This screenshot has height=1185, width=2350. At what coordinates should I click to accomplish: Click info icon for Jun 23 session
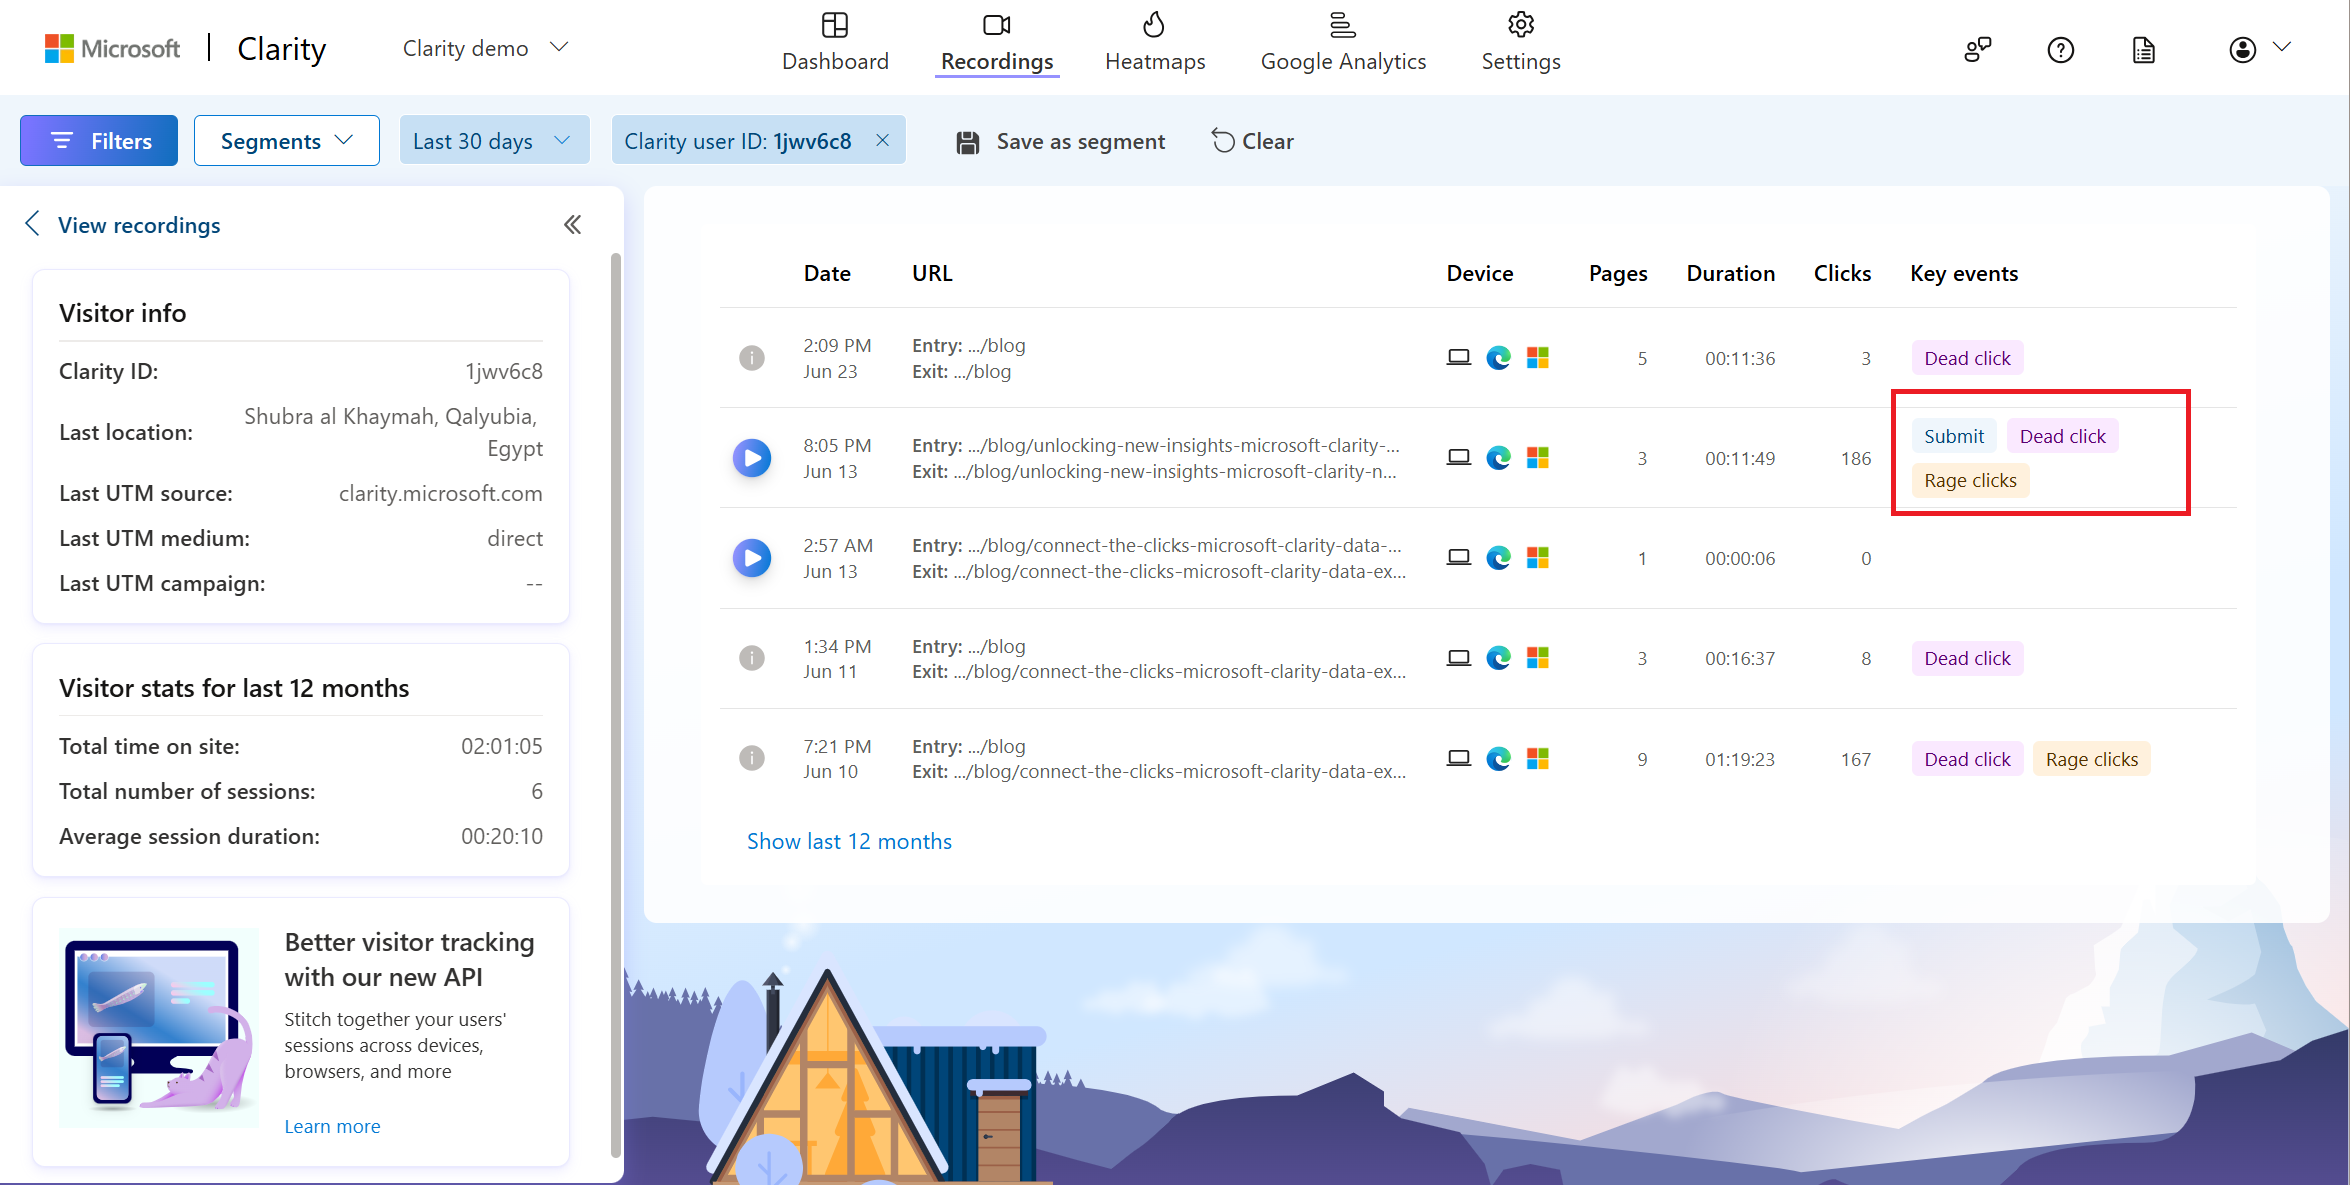(x=752, y=358)
